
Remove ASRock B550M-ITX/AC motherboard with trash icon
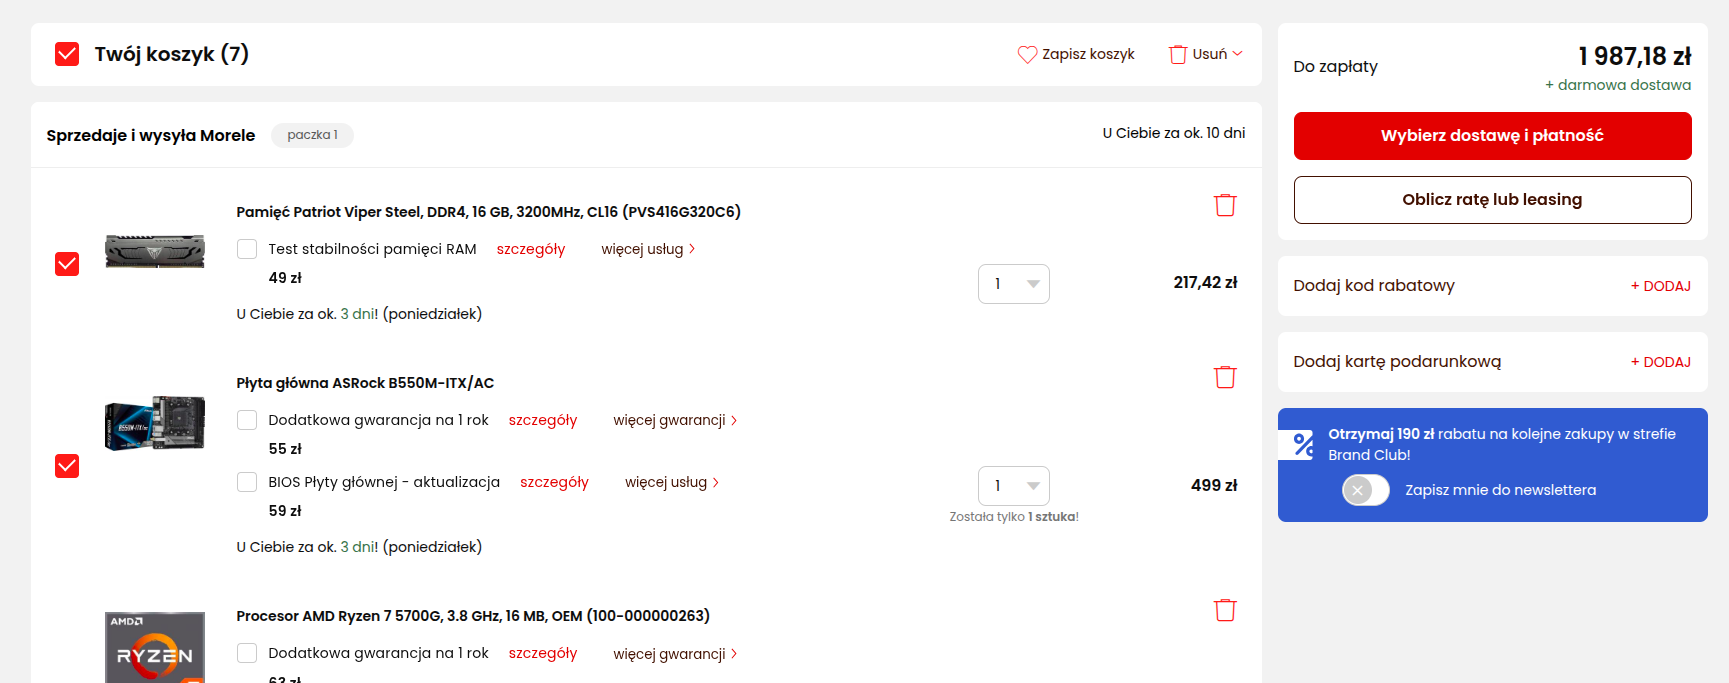pos(1225,377)
